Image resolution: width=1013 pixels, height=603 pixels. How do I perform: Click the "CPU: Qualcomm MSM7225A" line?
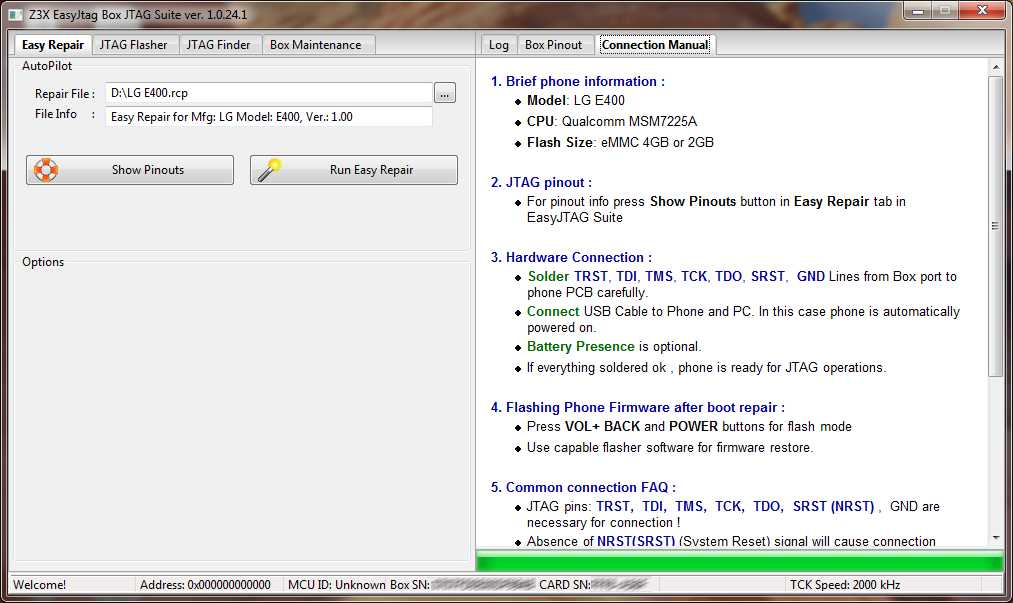pos(612,122)
